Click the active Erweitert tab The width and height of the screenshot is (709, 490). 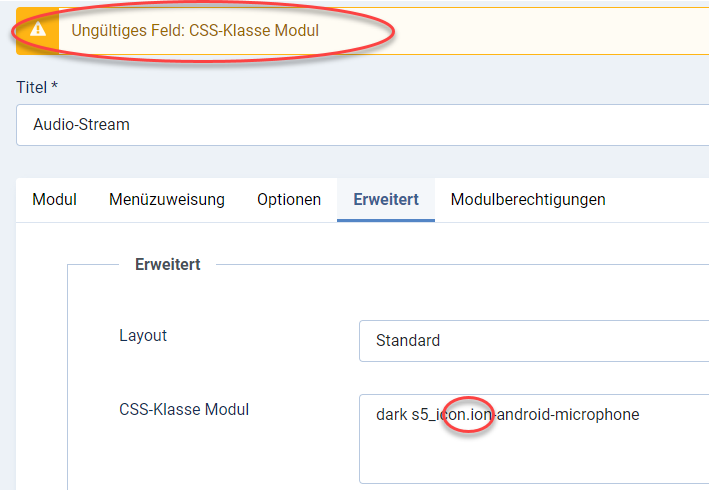386,199
